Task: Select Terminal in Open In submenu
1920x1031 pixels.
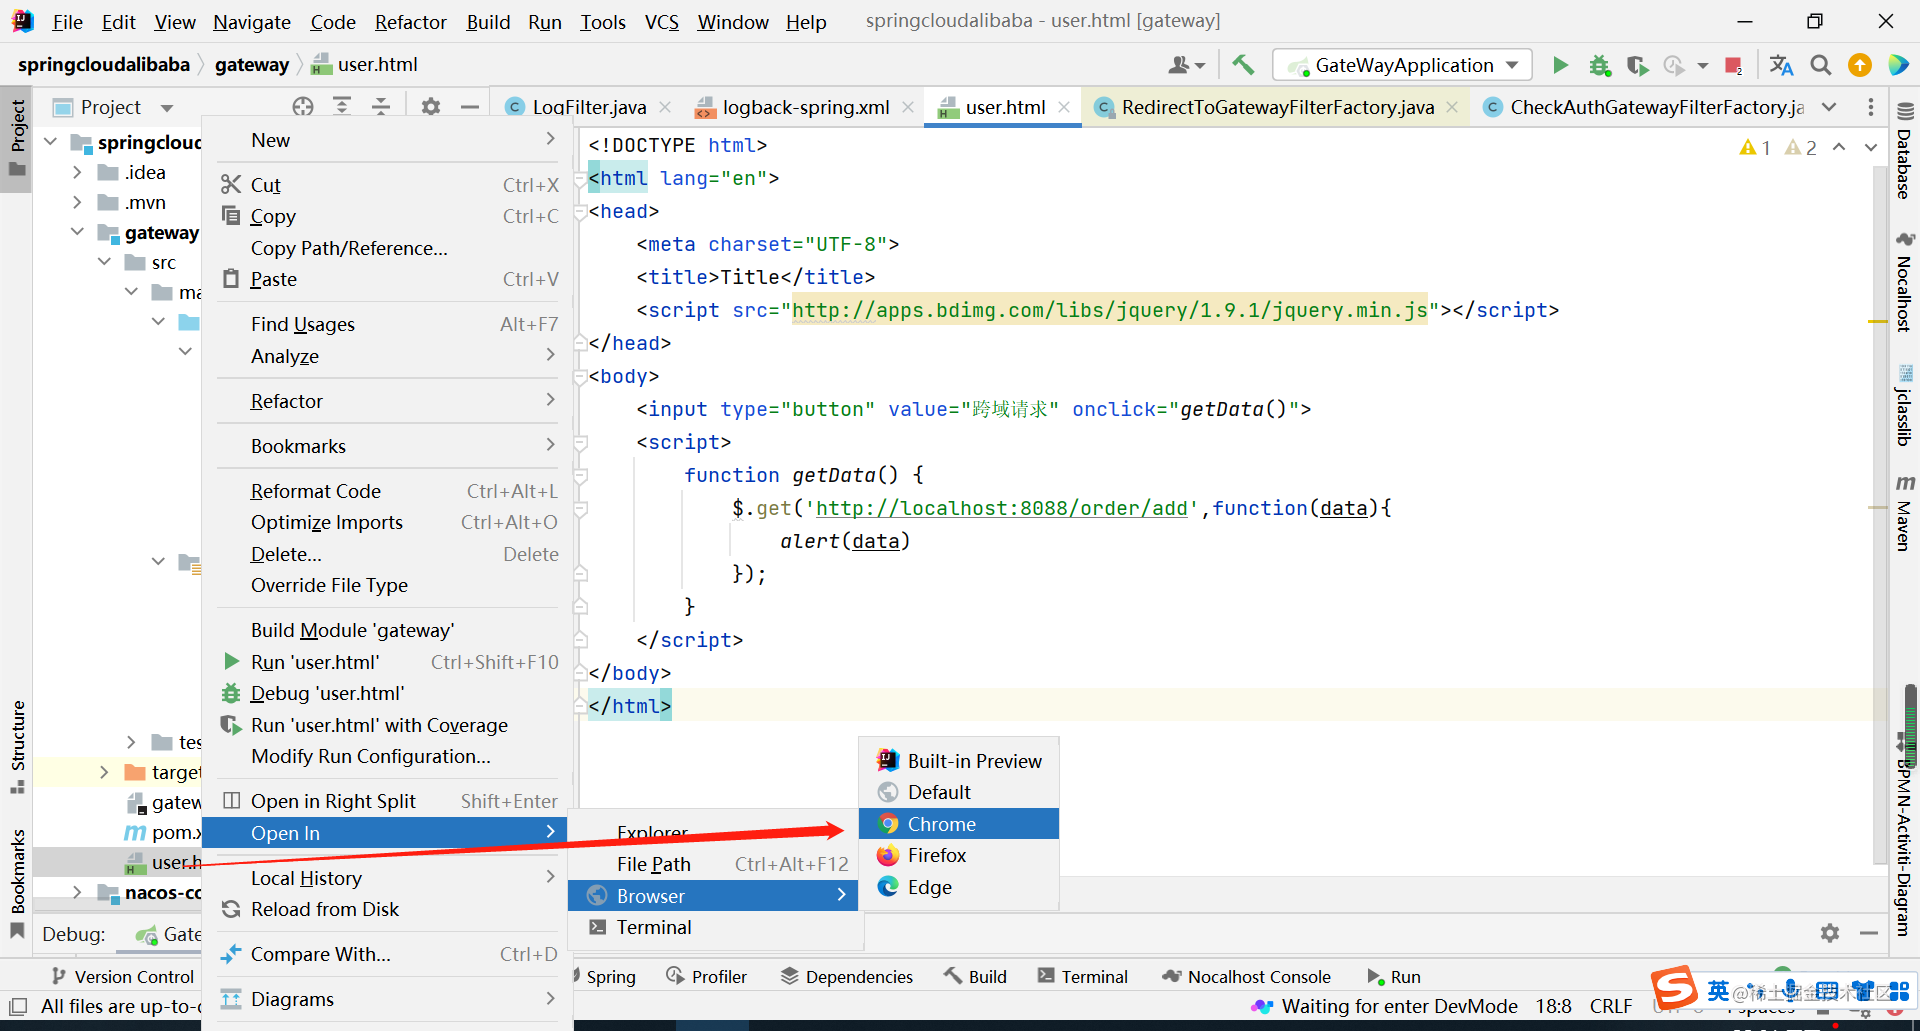Action: point(715,927)
